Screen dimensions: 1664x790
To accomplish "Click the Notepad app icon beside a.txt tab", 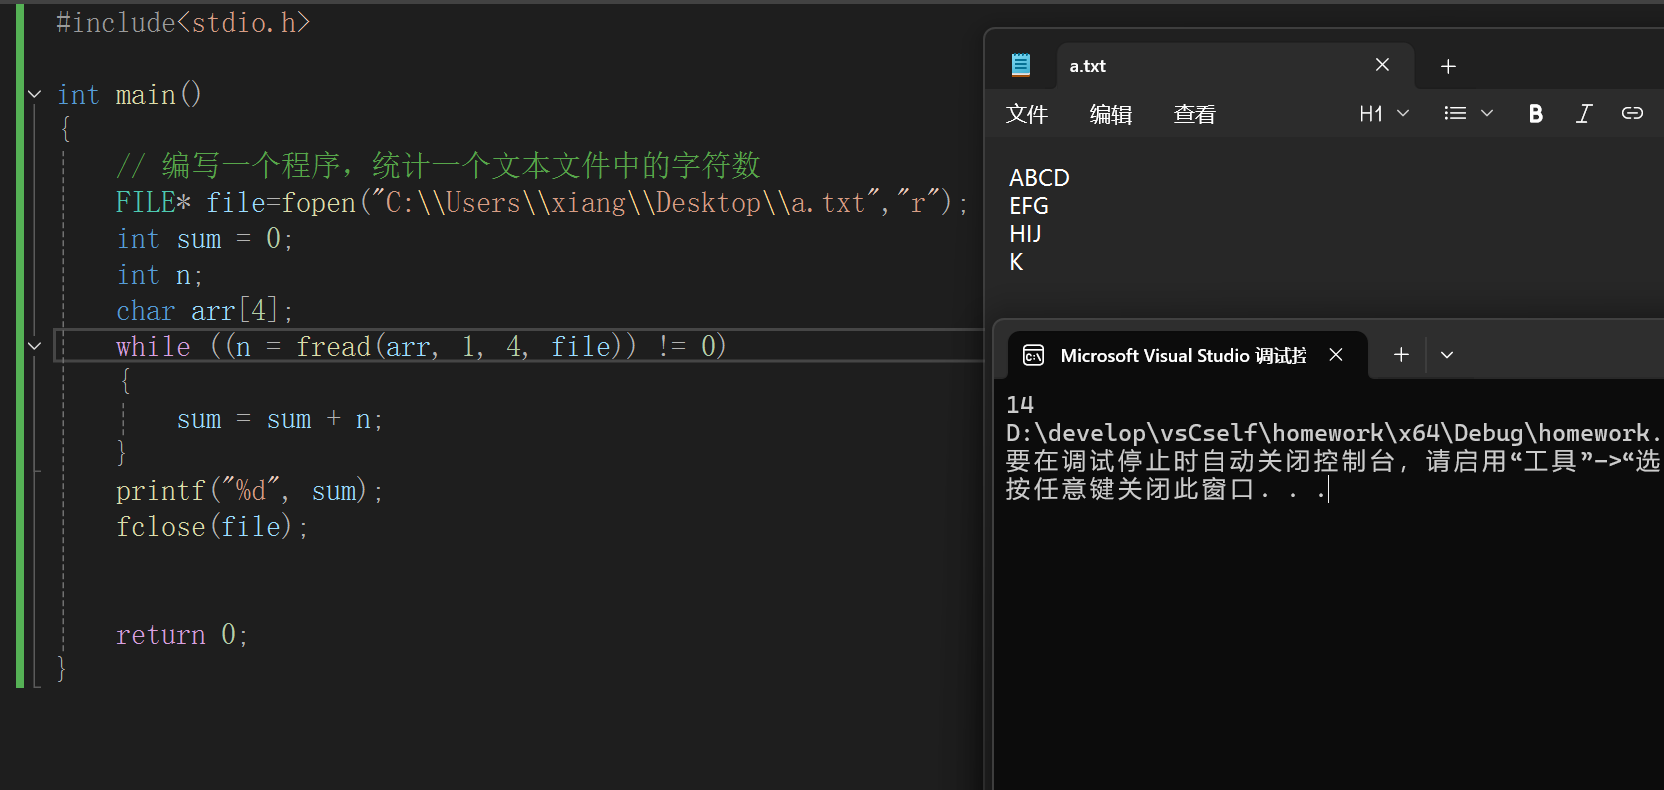I will point(1020,66).
